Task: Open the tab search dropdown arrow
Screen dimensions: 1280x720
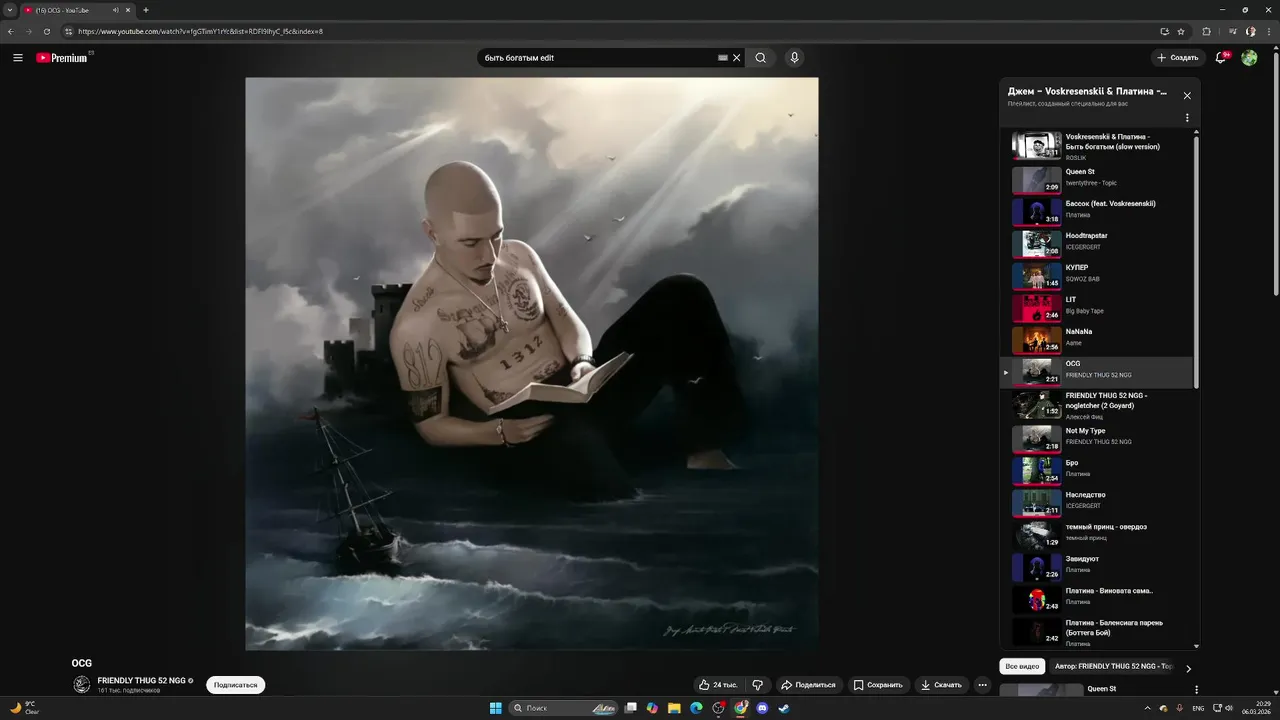Action: pyautogui.click(x=9, y=10)
